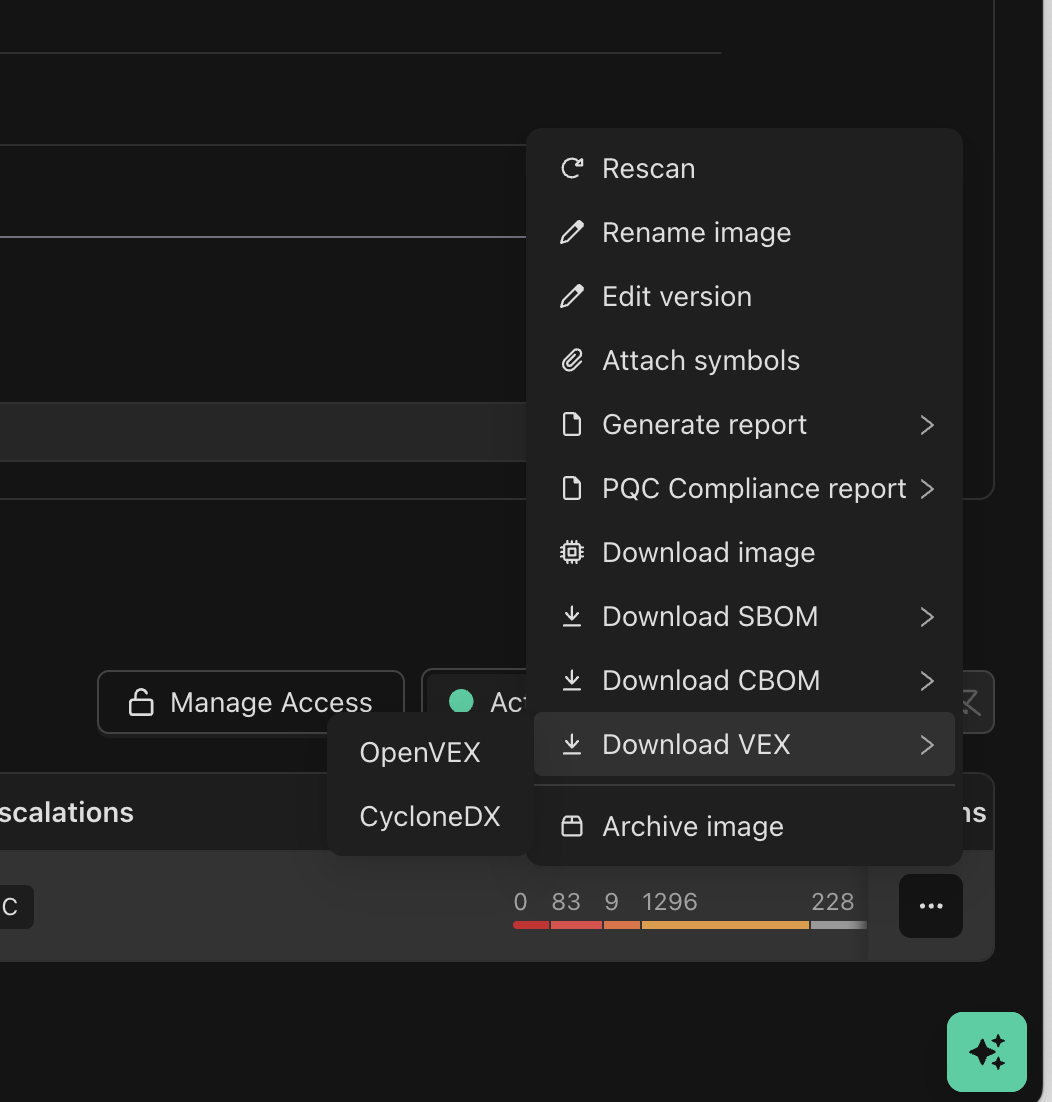Open the PQC Compliance report chevron
This screenshot has height=1102, width=1052.
pos(929,489)
